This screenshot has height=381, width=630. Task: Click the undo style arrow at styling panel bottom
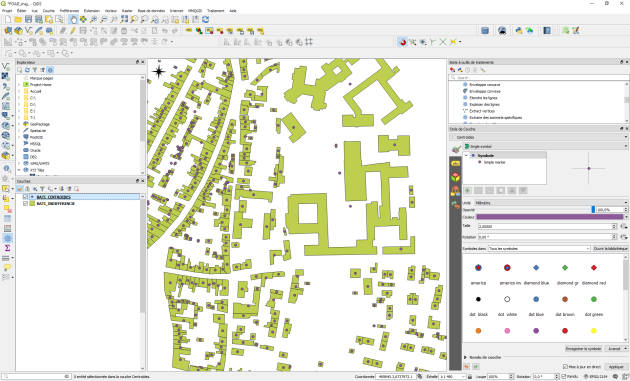click(466, 367)
